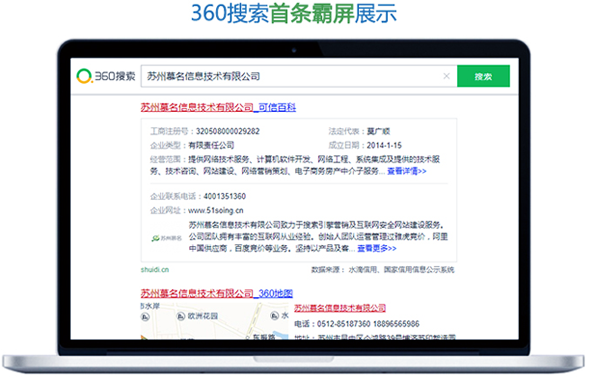Screen dimensions: 596x384
Task: Click the 360搜索 text logo
Action: pyautogui.click(x=115, y=76)
